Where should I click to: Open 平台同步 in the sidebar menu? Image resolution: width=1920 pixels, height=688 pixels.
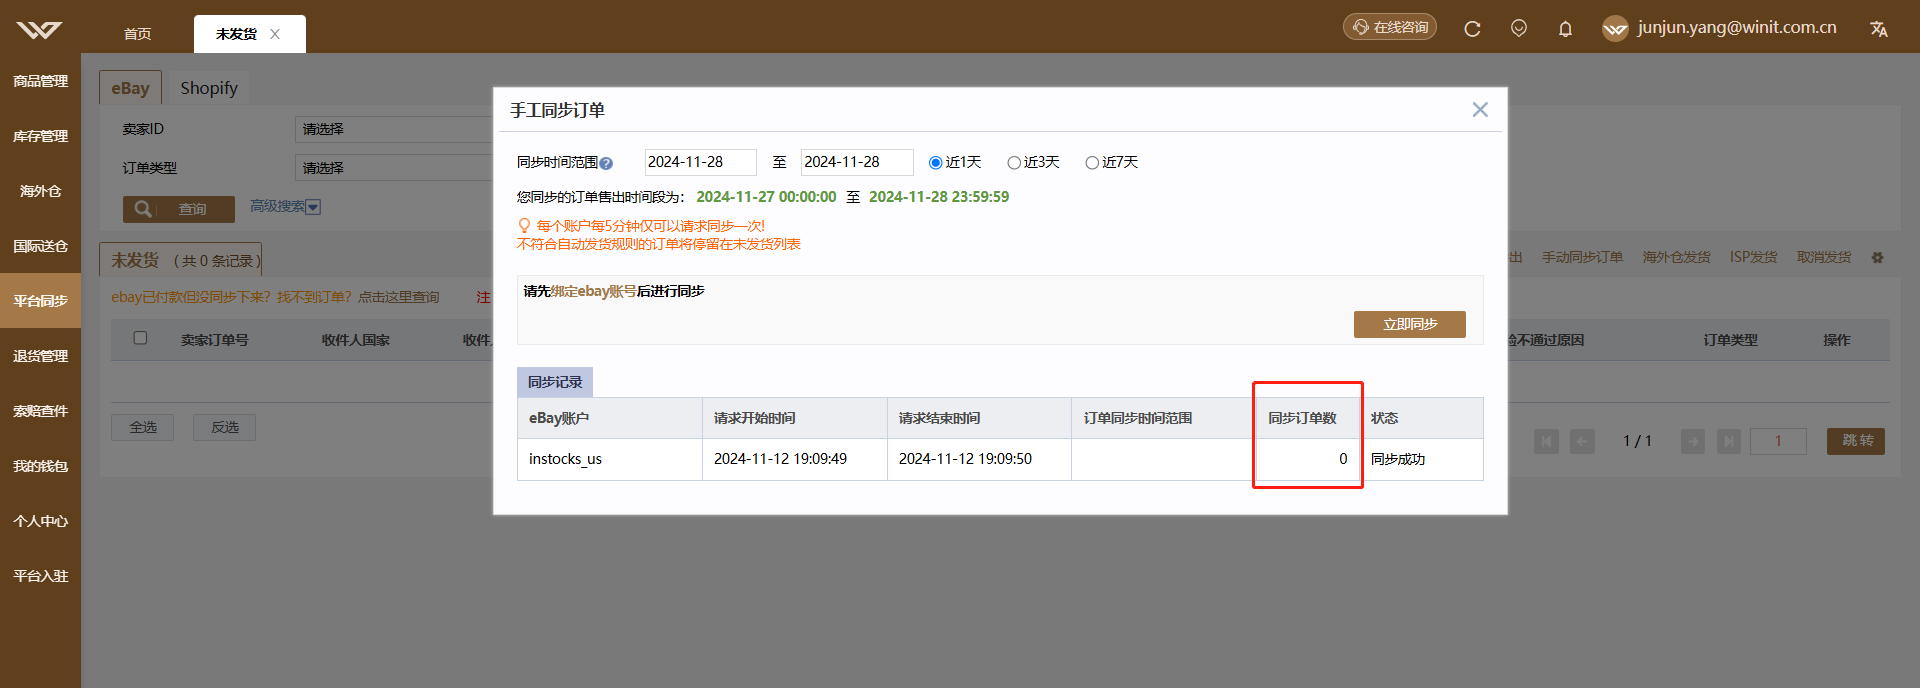(x=40, y=301)
